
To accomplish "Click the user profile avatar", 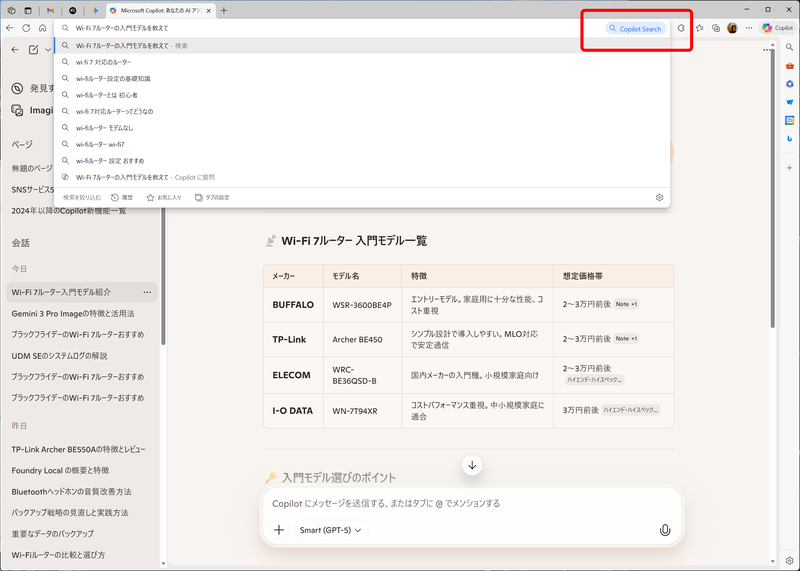I will coord(732,28).
